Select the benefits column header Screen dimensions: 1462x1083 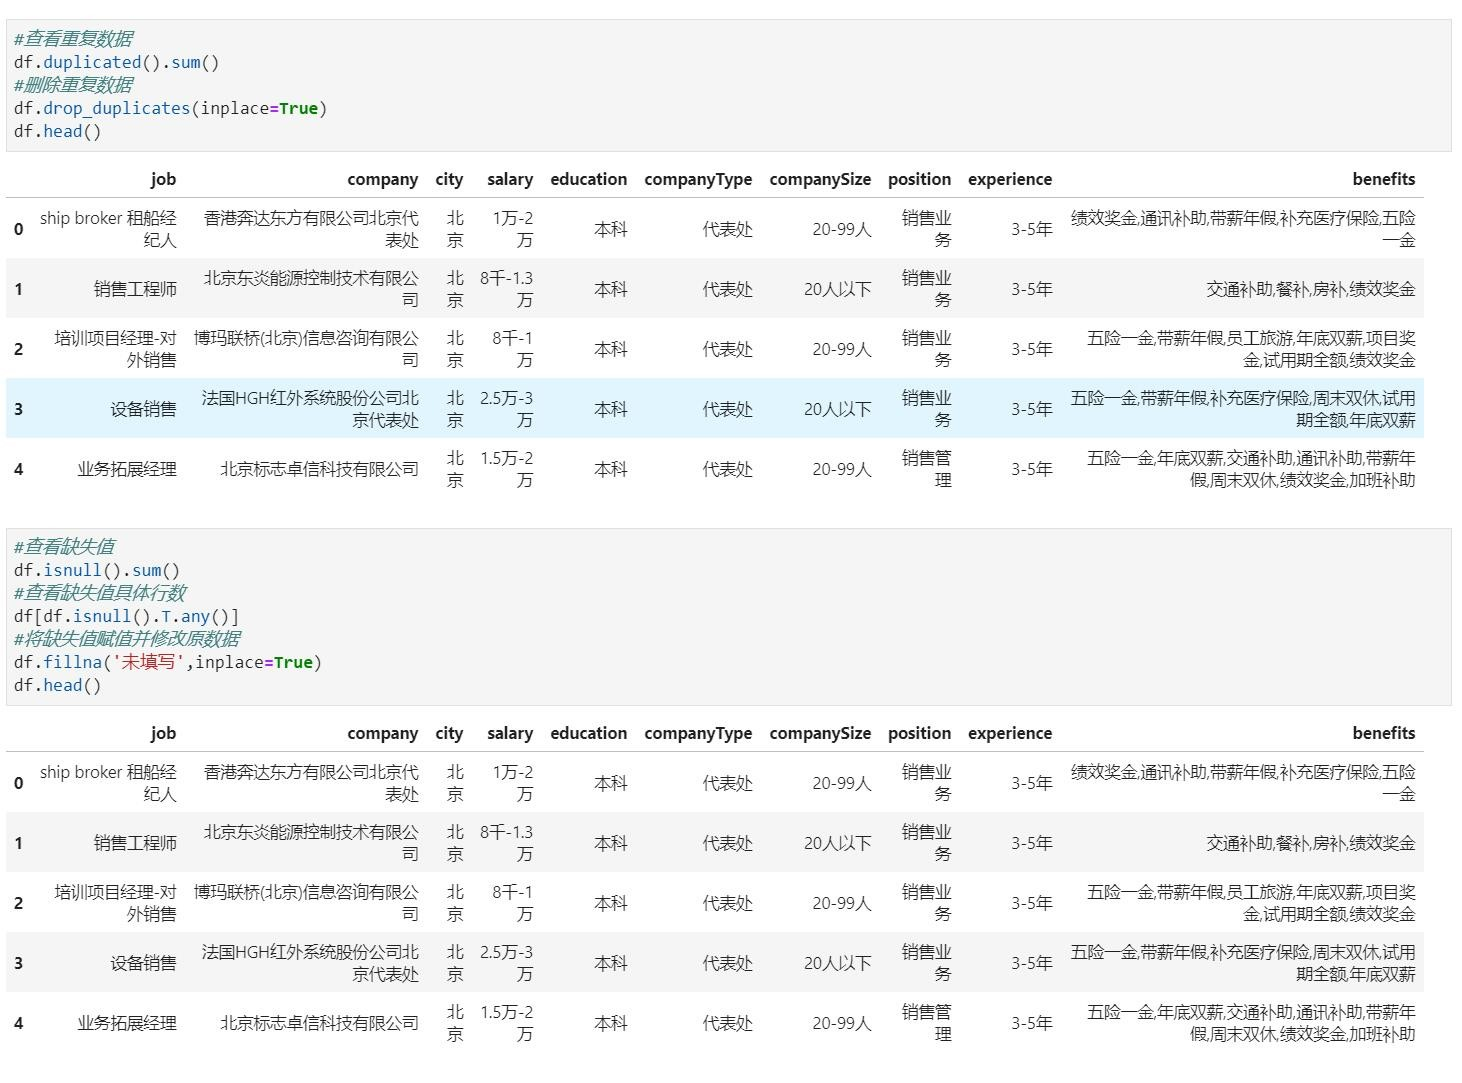point(1384,179)
